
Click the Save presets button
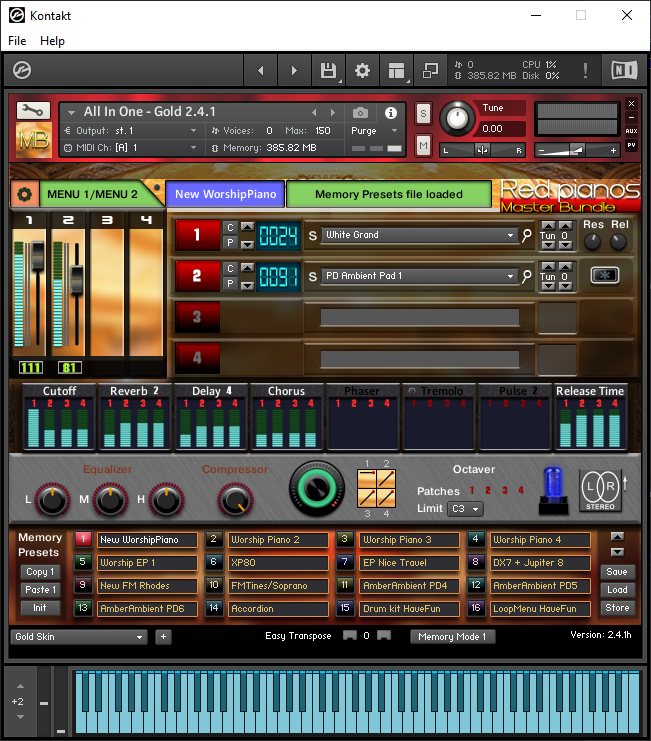(x=617, y=572)
